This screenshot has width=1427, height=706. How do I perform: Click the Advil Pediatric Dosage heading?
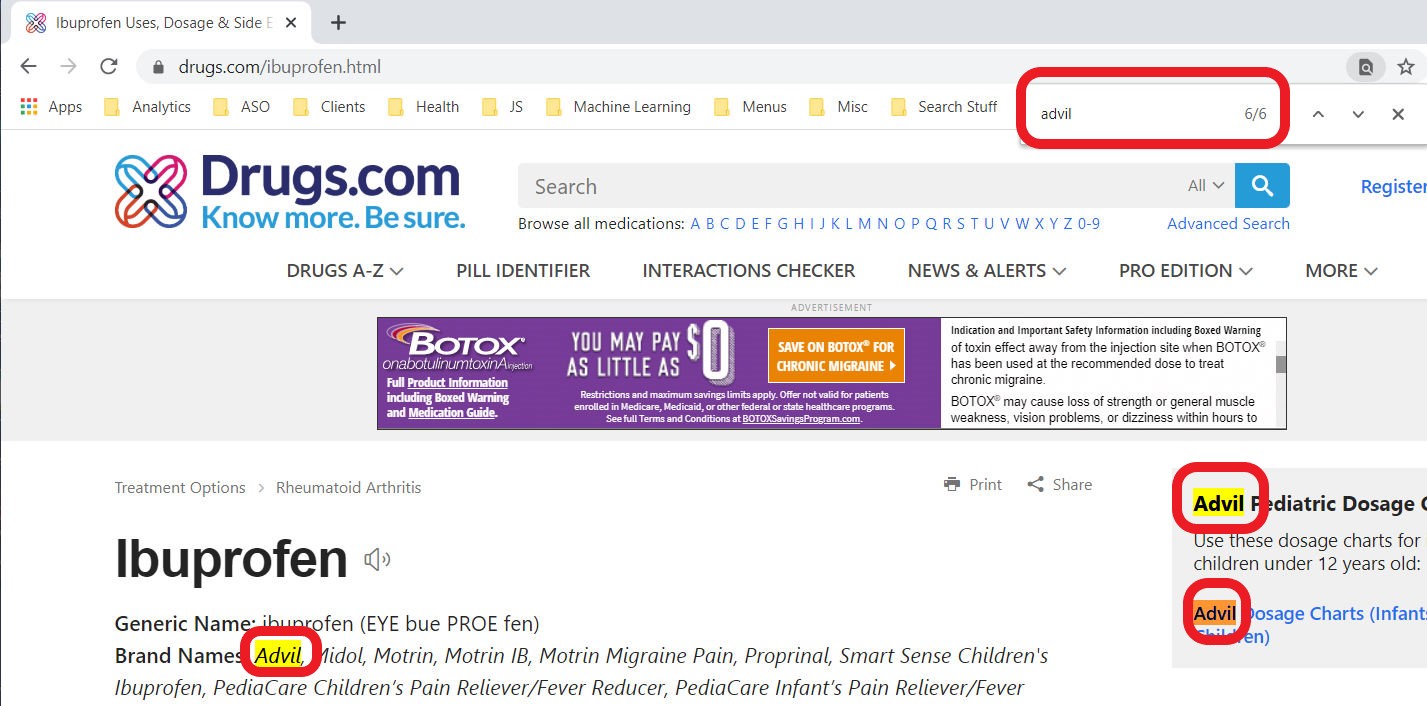[x=1310, y=503]
